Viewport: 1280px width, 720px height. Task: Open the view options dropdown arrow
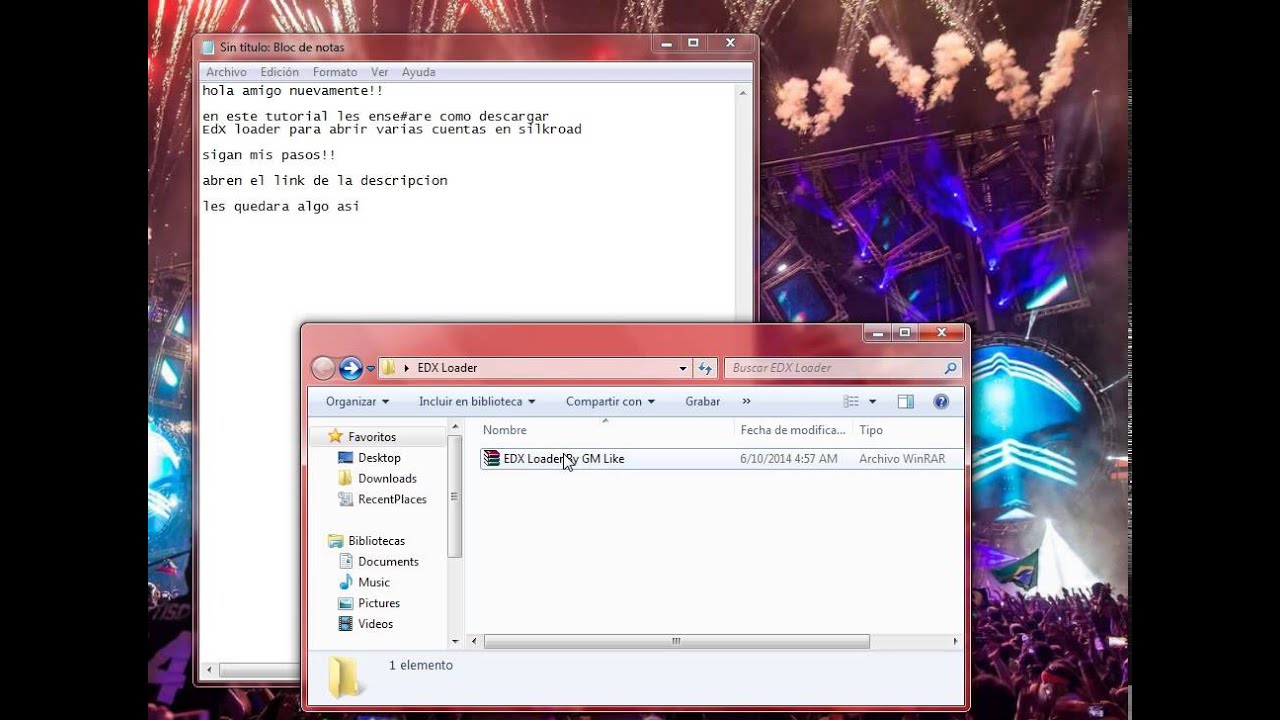pyautogui.click(x=872, y=401)
